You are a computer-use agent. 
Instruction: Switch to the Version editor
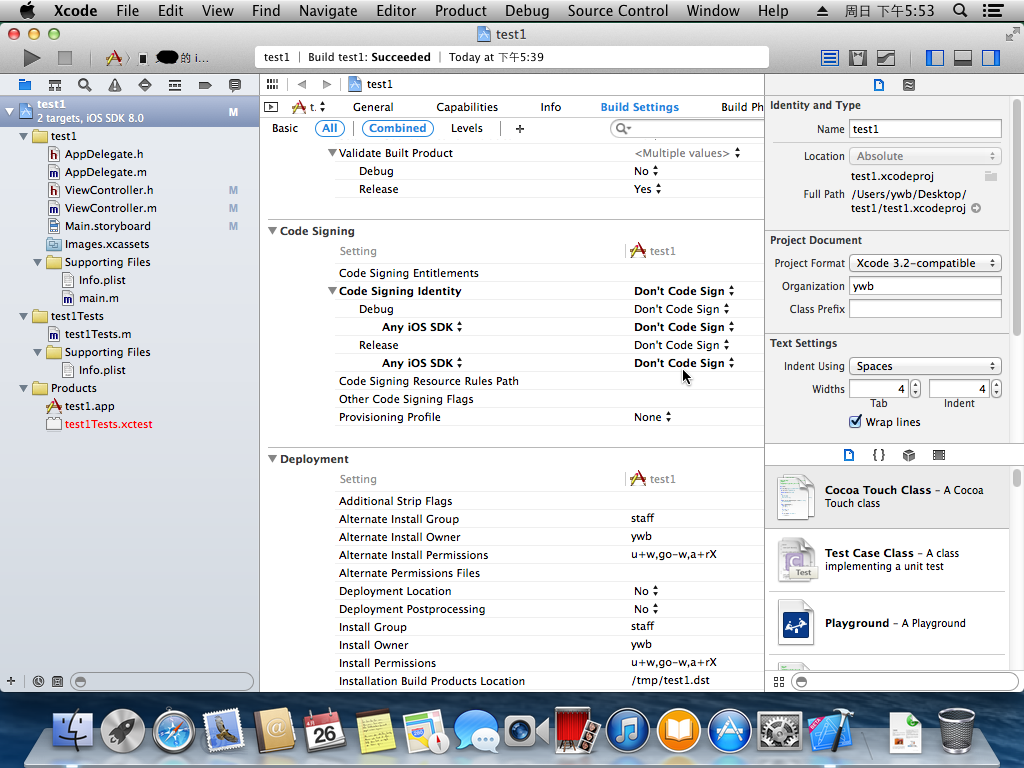click(x=886, y=58)
